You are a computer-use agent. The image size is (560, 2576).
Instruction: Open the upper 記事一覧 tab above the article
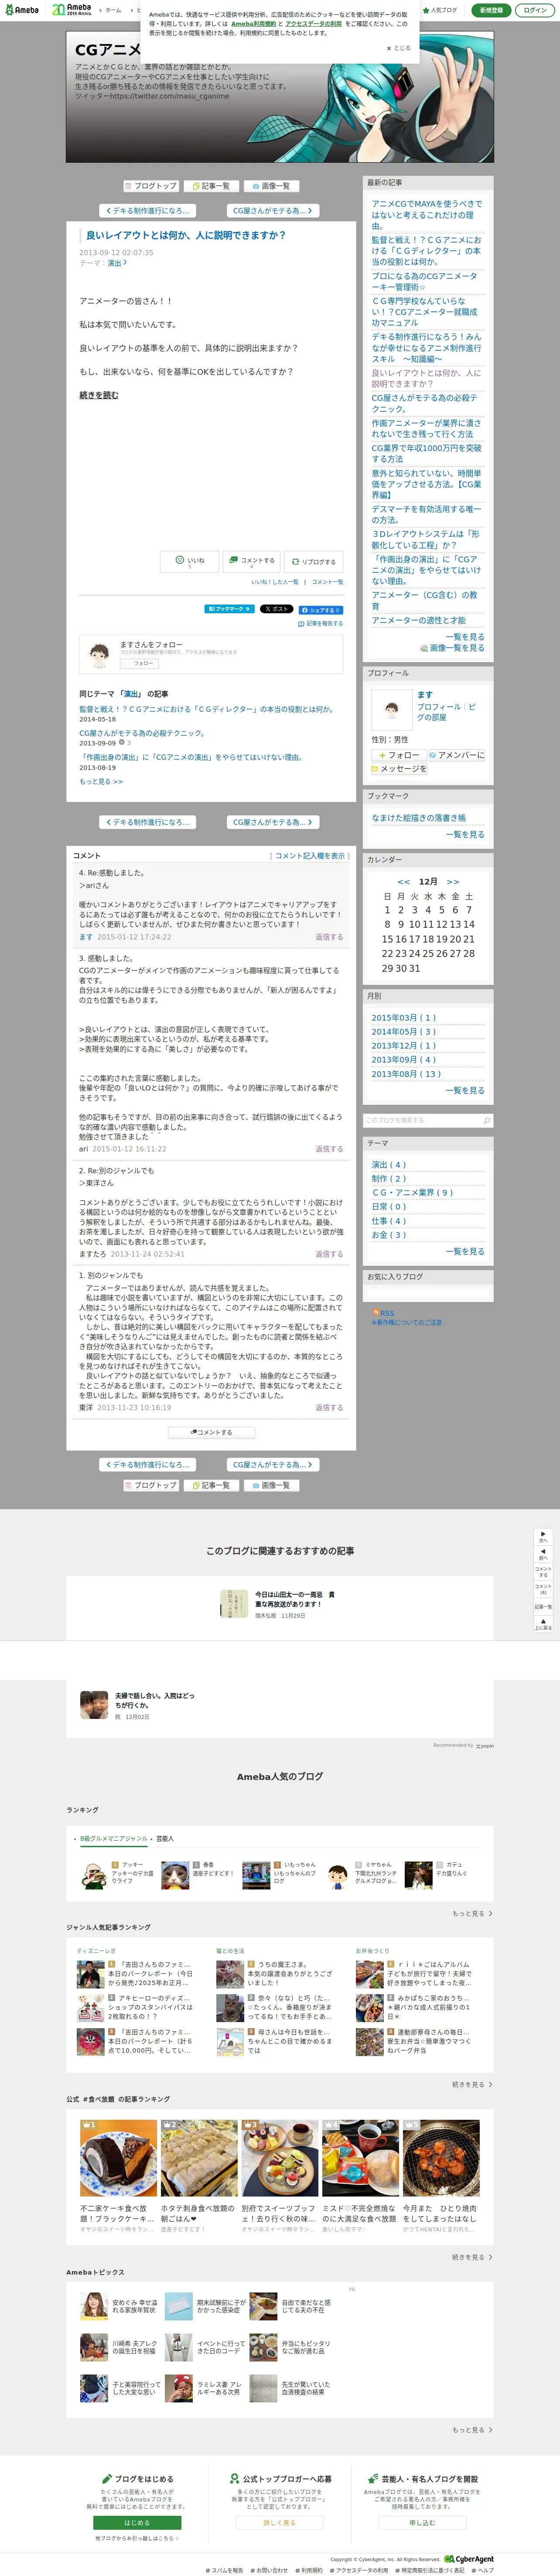210,186
